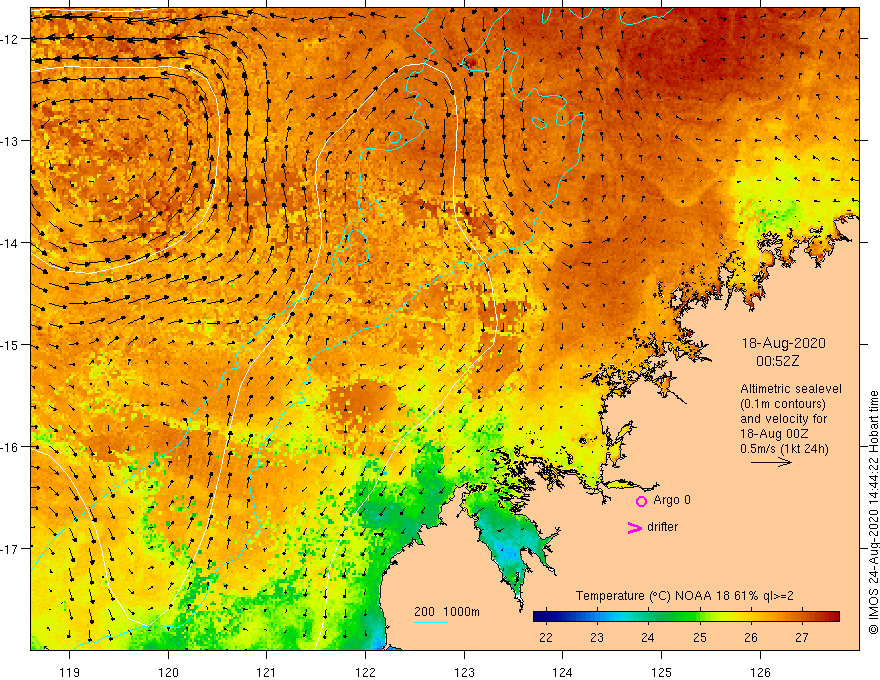Select the time text '00:52Z'
Screen dimensions: 880x680
[x=777, y=361]
